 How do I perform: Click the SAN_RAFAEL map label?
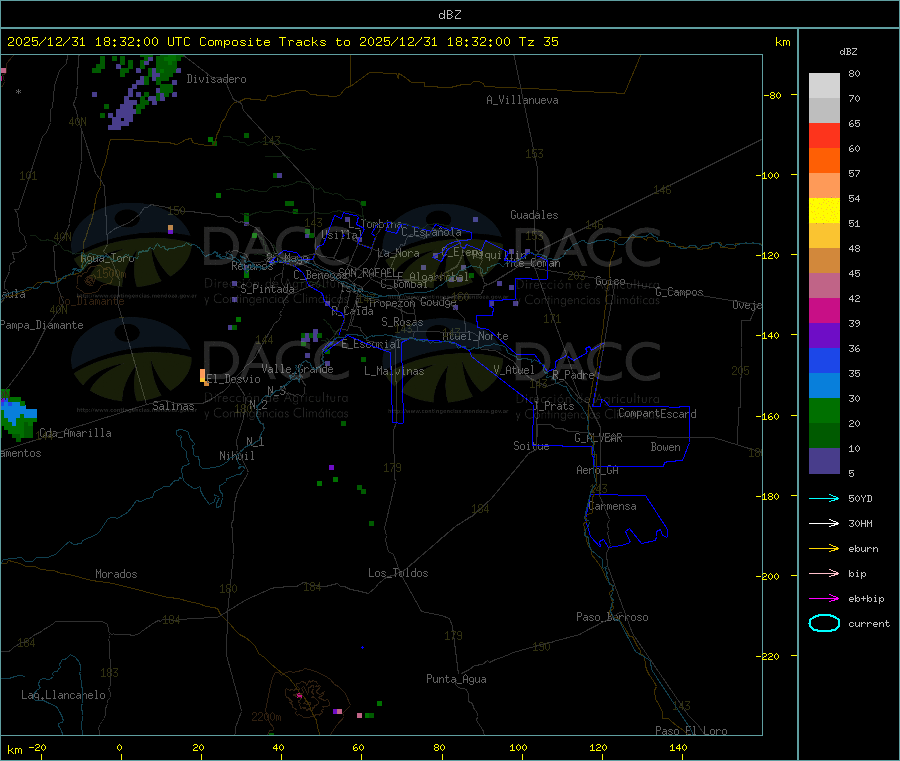tap(367, 272)
